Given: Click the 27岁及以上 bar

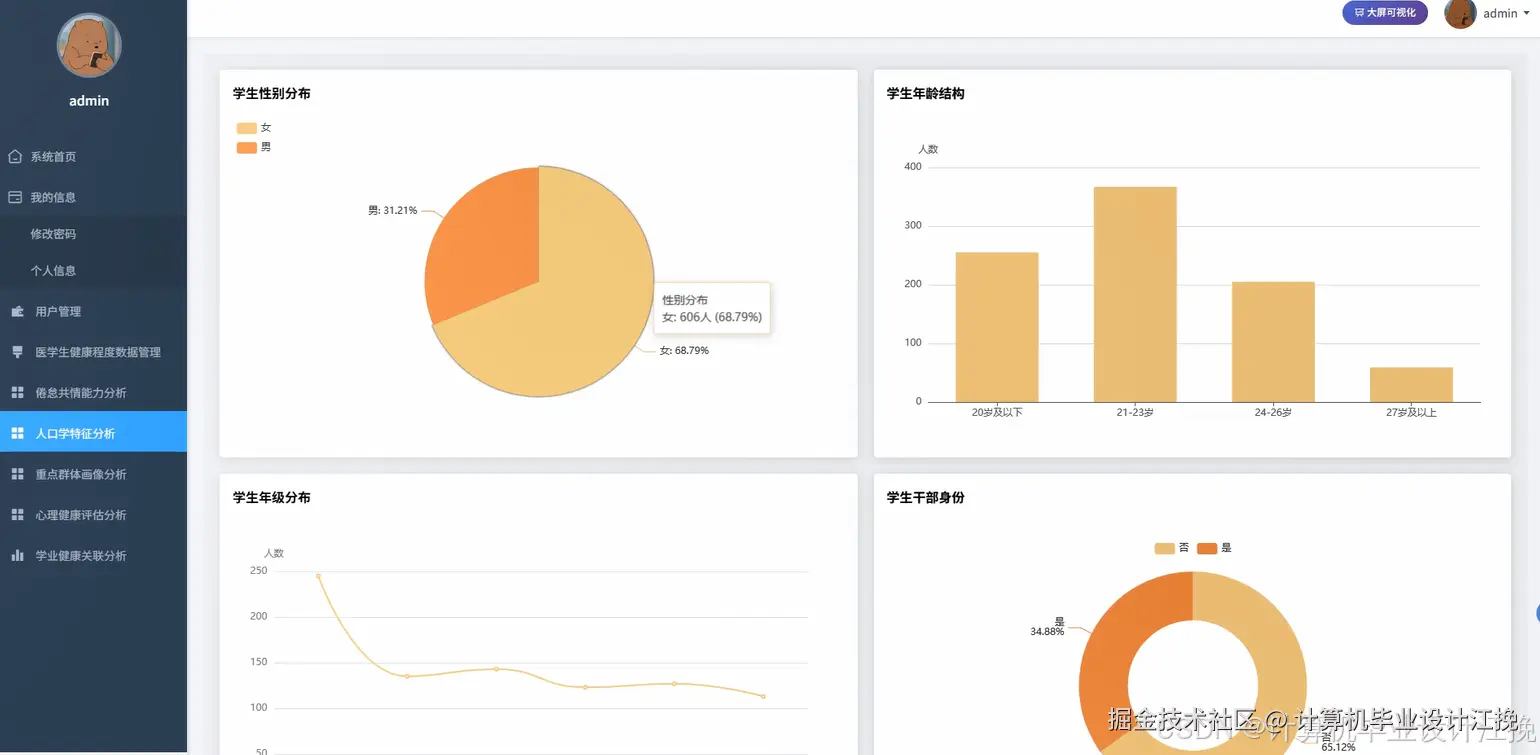Looking at the screenshot, I should (1411, 385).
